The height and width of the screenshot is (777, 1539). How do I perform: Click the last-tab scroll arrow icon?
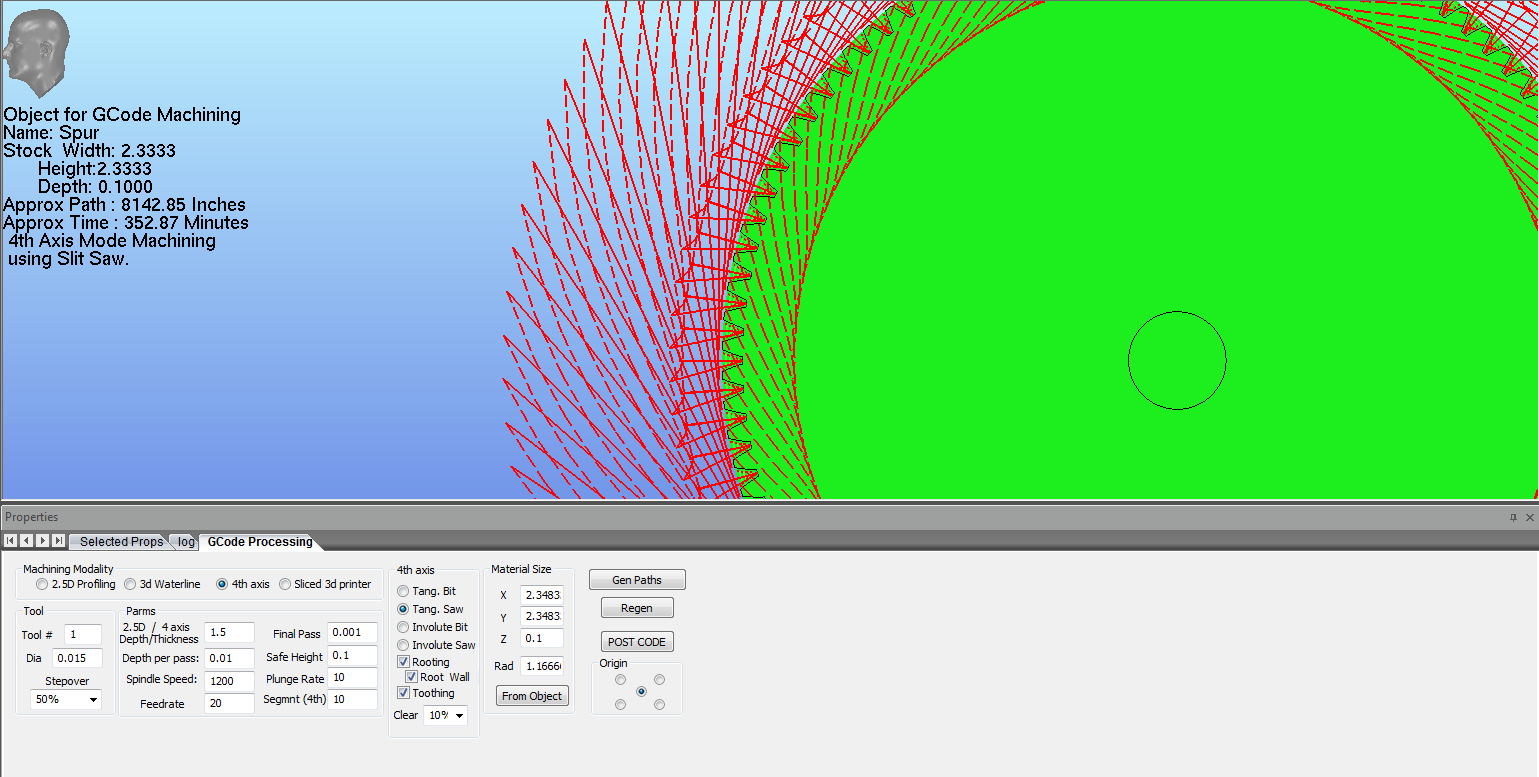tap(59, 541)
